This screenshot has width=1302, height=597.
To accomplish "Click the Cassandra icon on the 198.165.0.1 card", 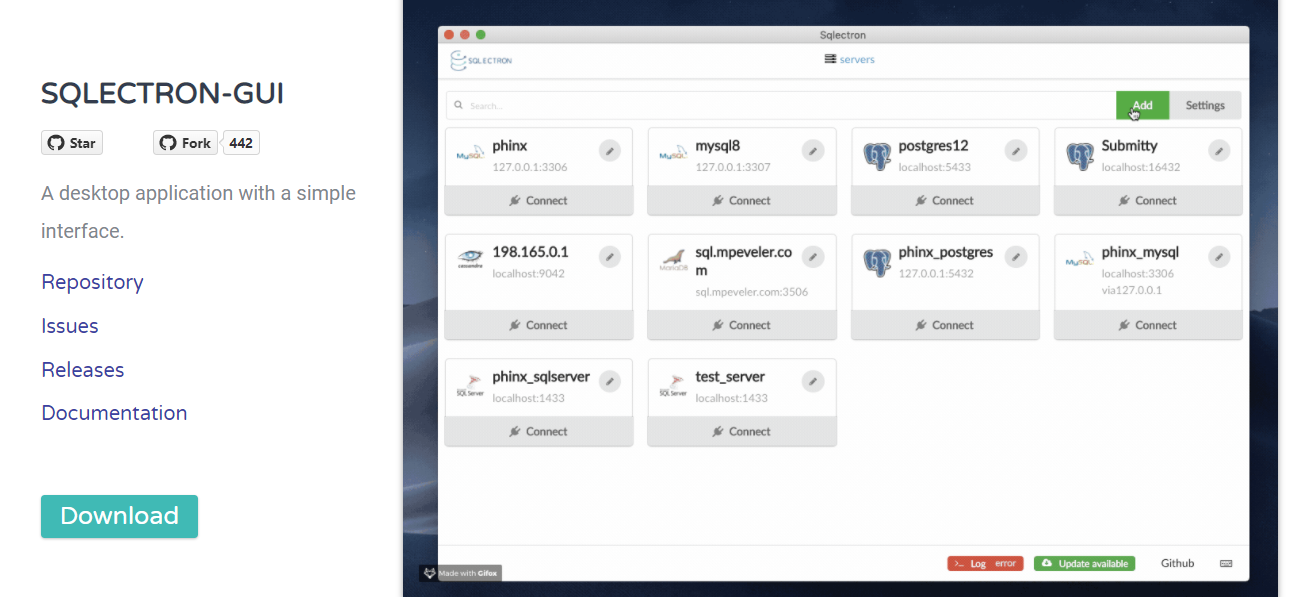I will pos(470,256).
